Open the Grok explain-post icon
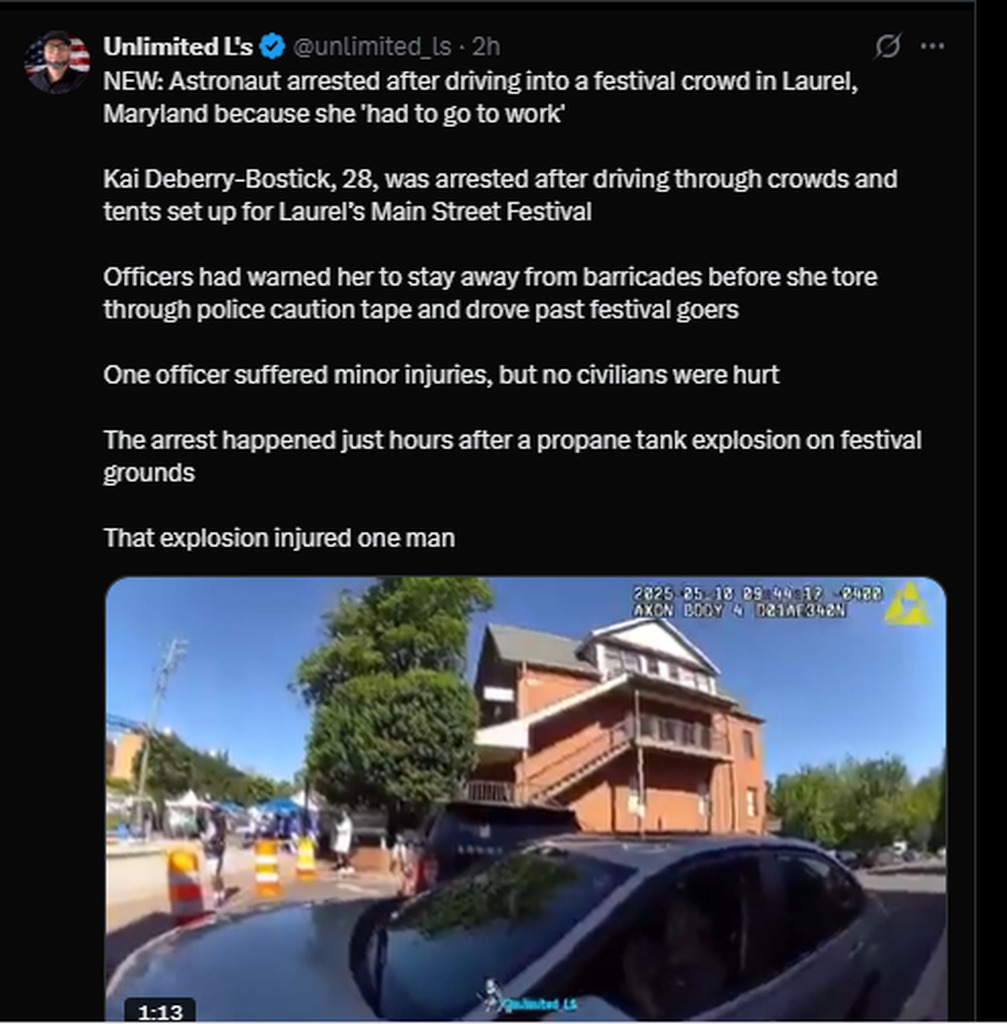This screenshot has width=1007, height=1024. point(888,46)
